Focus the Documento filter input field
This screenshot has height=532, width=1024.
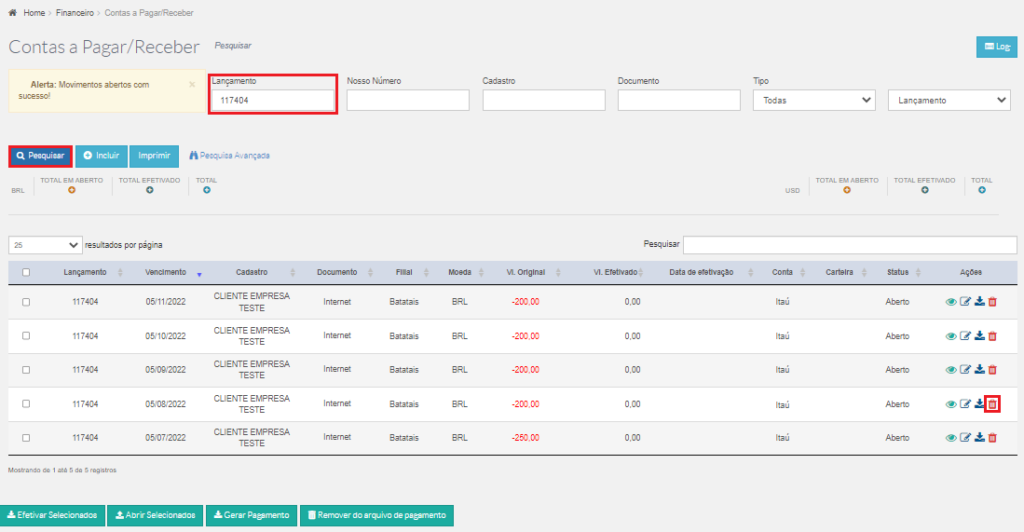679,101
